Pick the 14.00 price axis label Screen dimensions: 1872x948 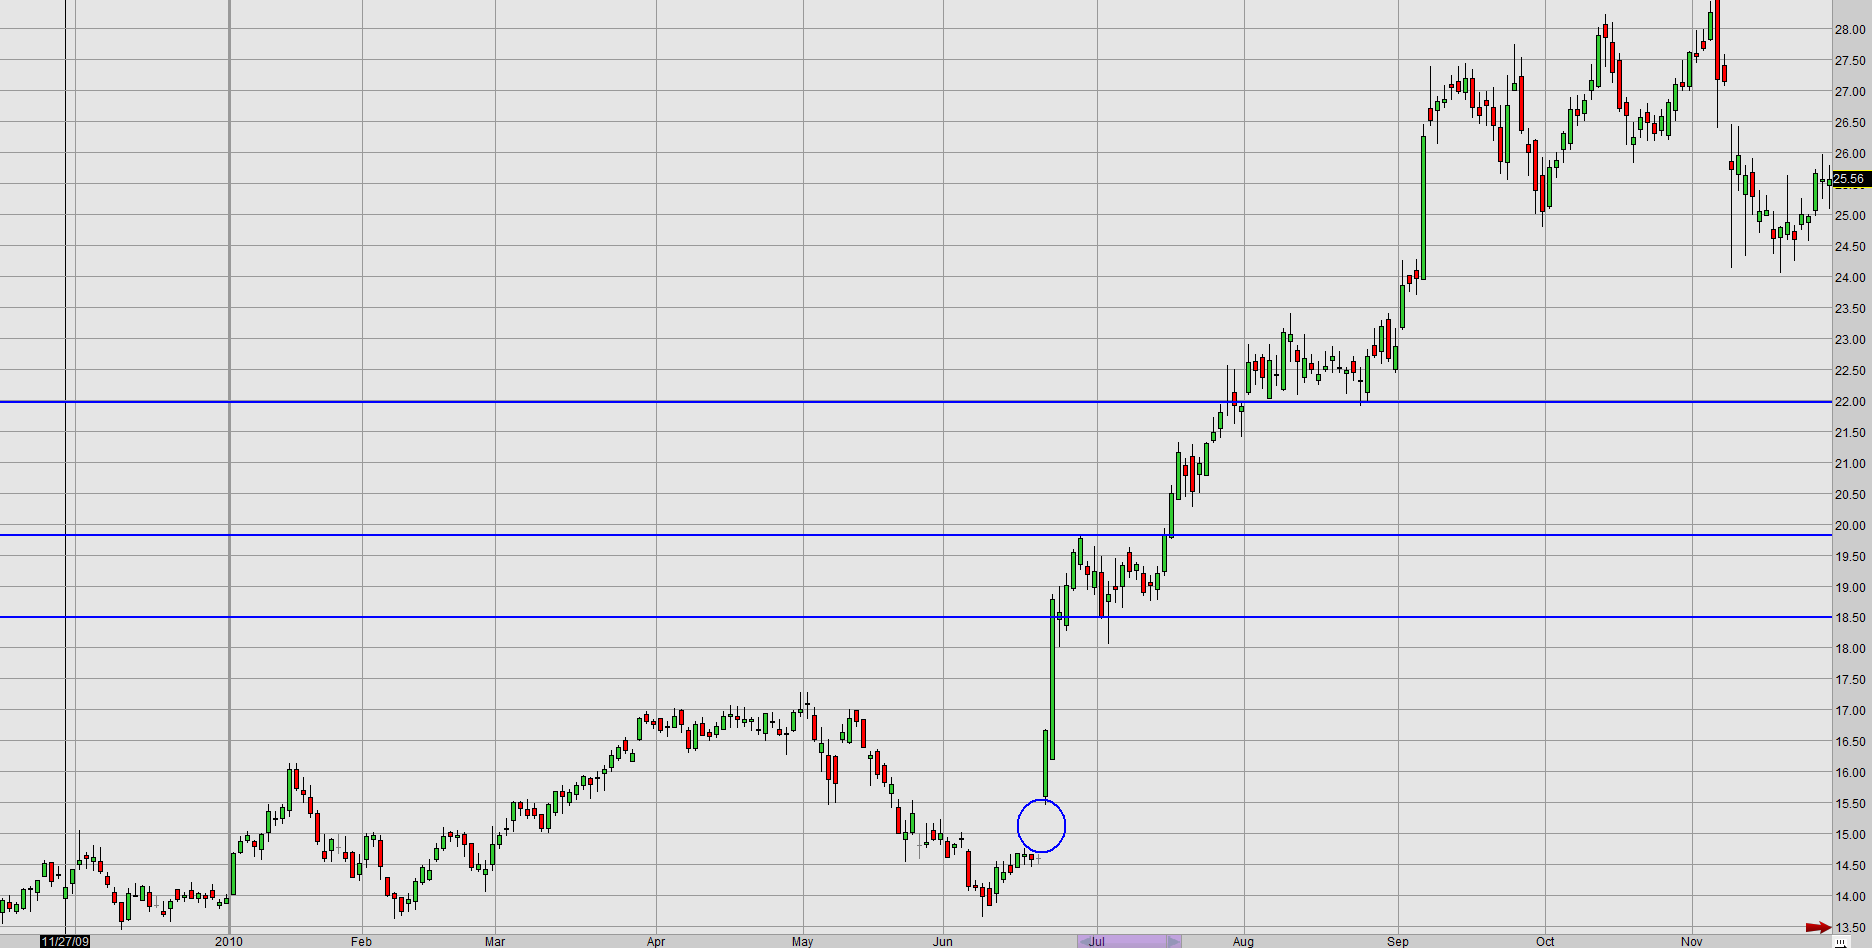pos(1849,897)
